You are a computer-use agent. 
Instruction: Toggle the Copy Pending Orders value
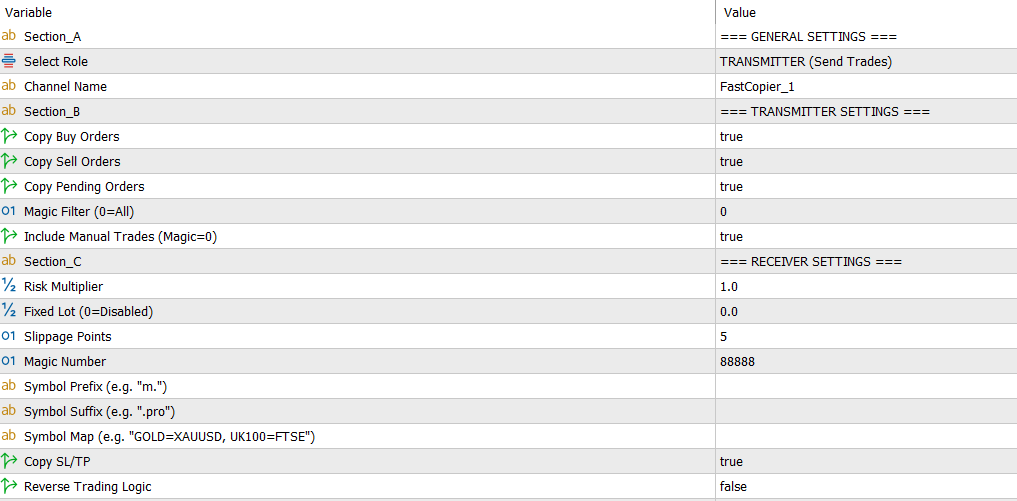(x=731, y=187)
